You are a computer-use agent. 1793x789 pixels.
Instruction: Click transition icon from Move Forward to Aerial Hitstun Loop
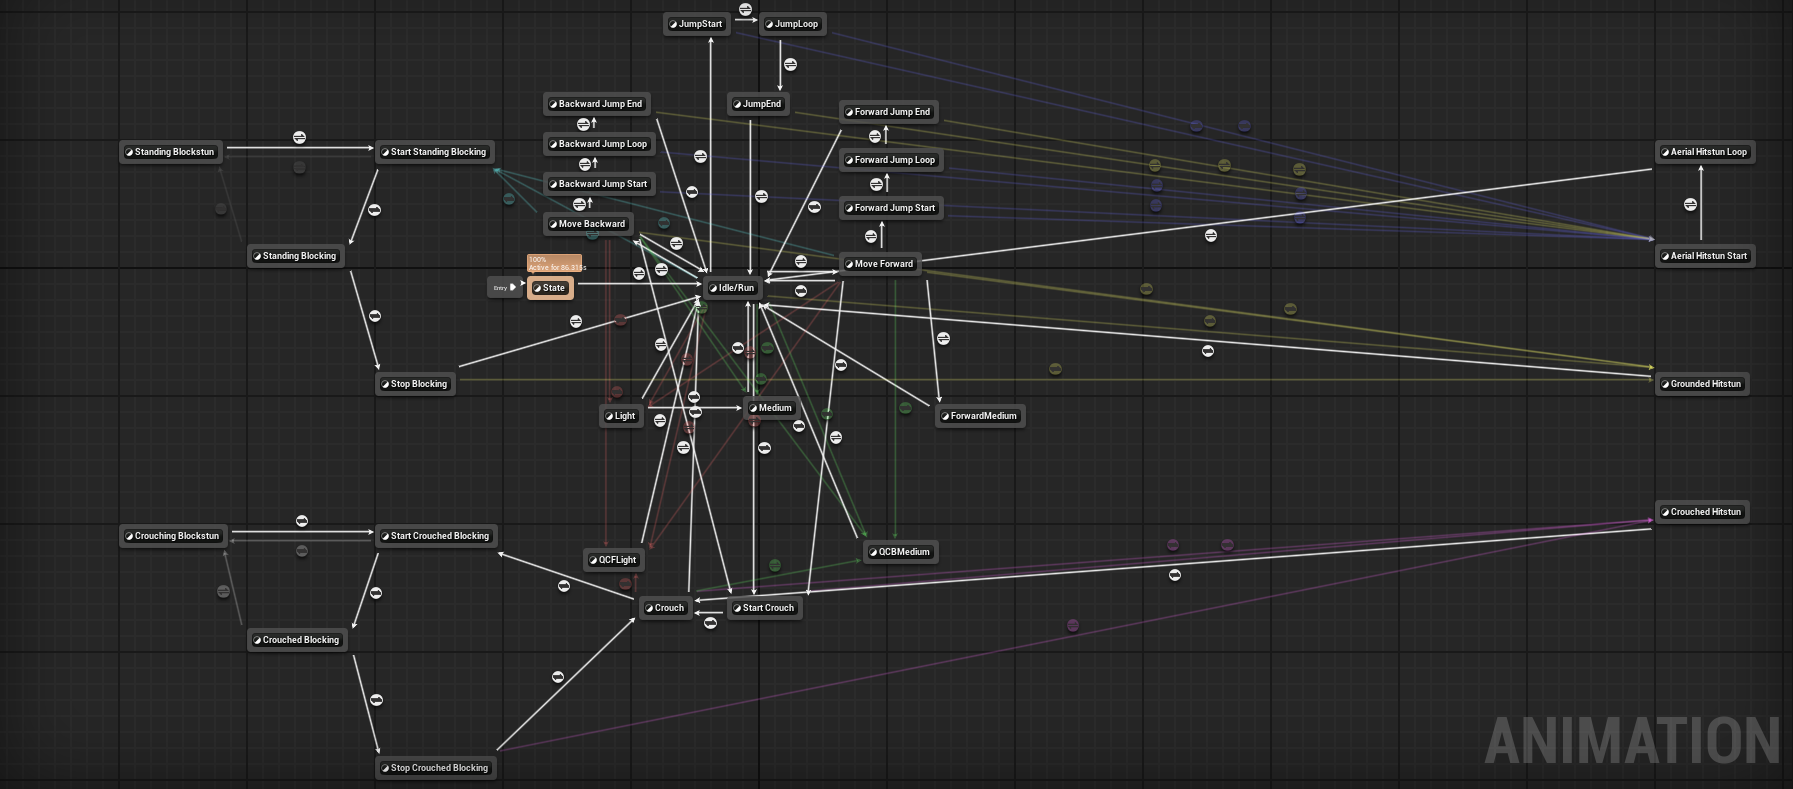pyautogui.click(x=1210, y=236)
